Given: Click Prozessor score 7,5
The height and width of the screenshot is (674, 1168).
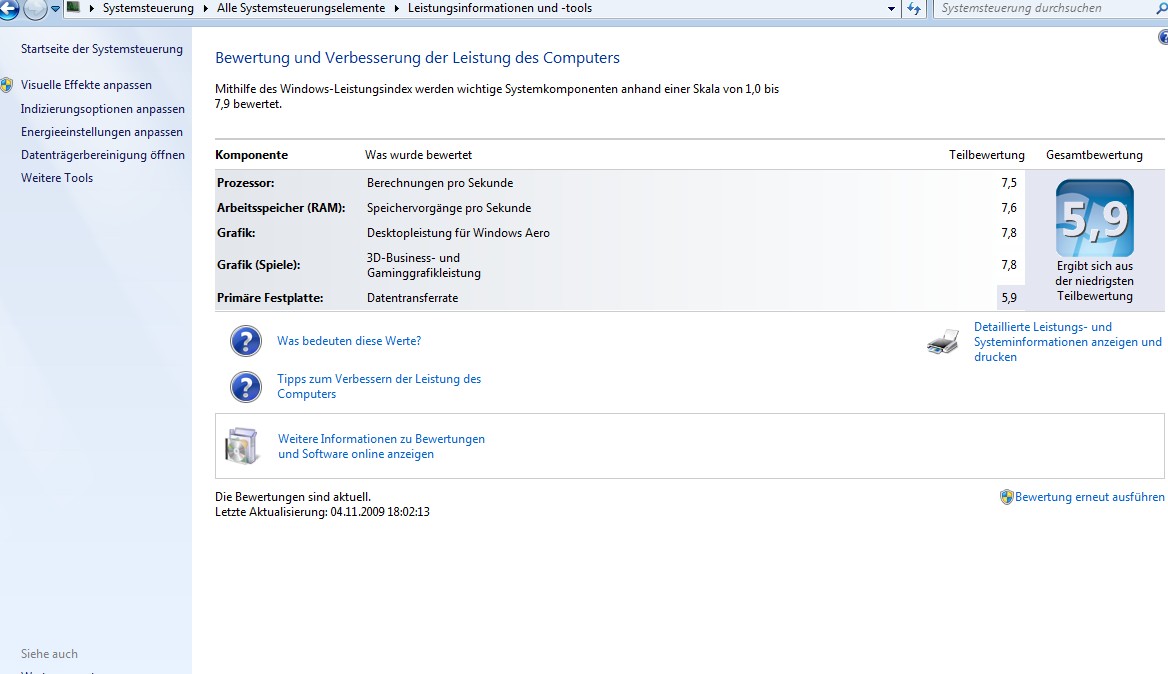Looking at the screenshot, I should point(1009,183).
